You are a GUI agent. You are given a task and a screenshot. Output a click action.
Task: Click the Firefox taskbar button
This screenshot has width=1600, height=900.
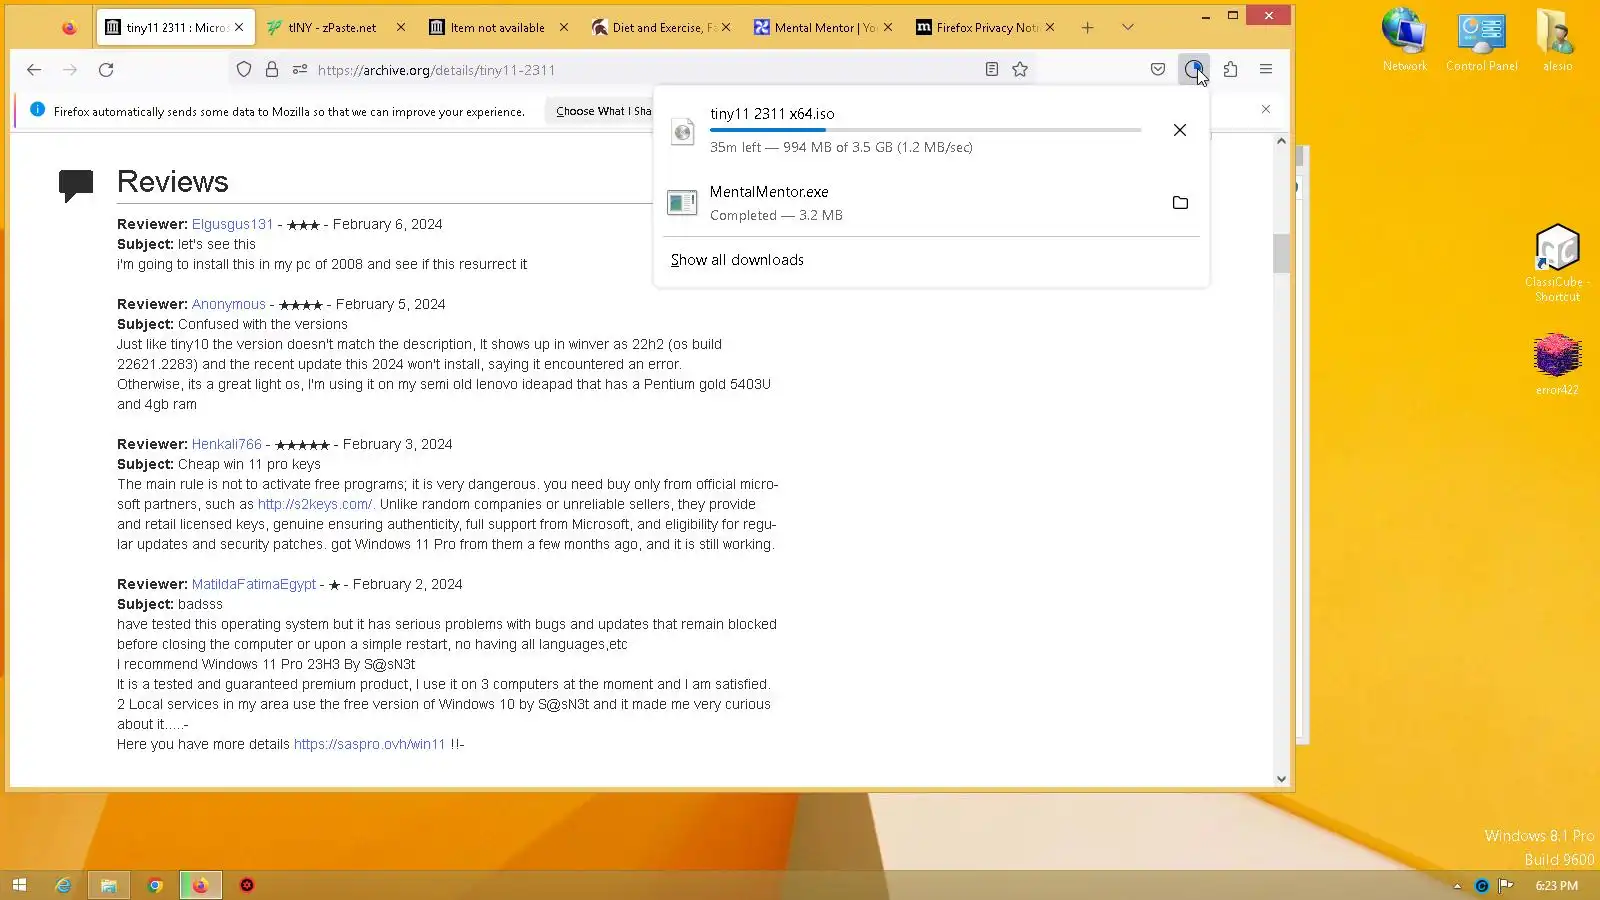[x=201, y=885]
